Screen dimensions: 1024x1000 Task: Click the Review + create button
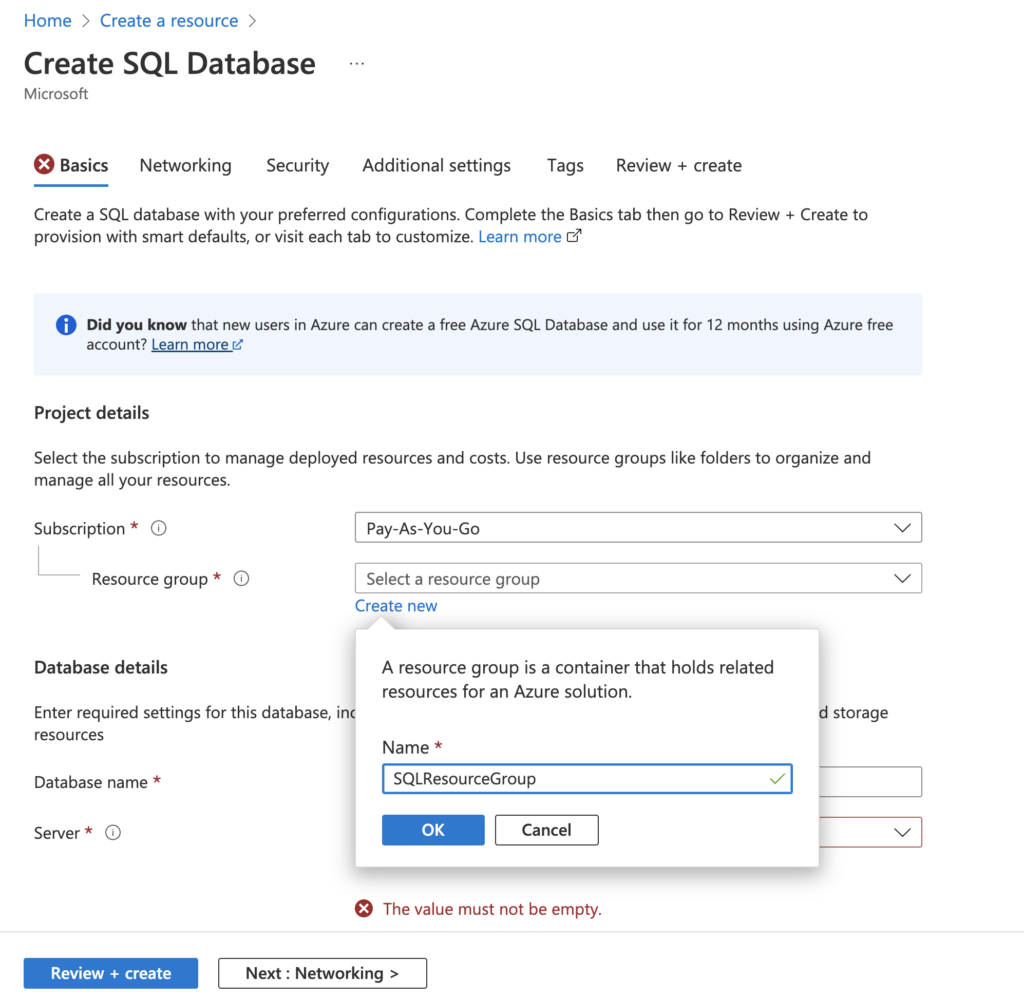point(110,972)
